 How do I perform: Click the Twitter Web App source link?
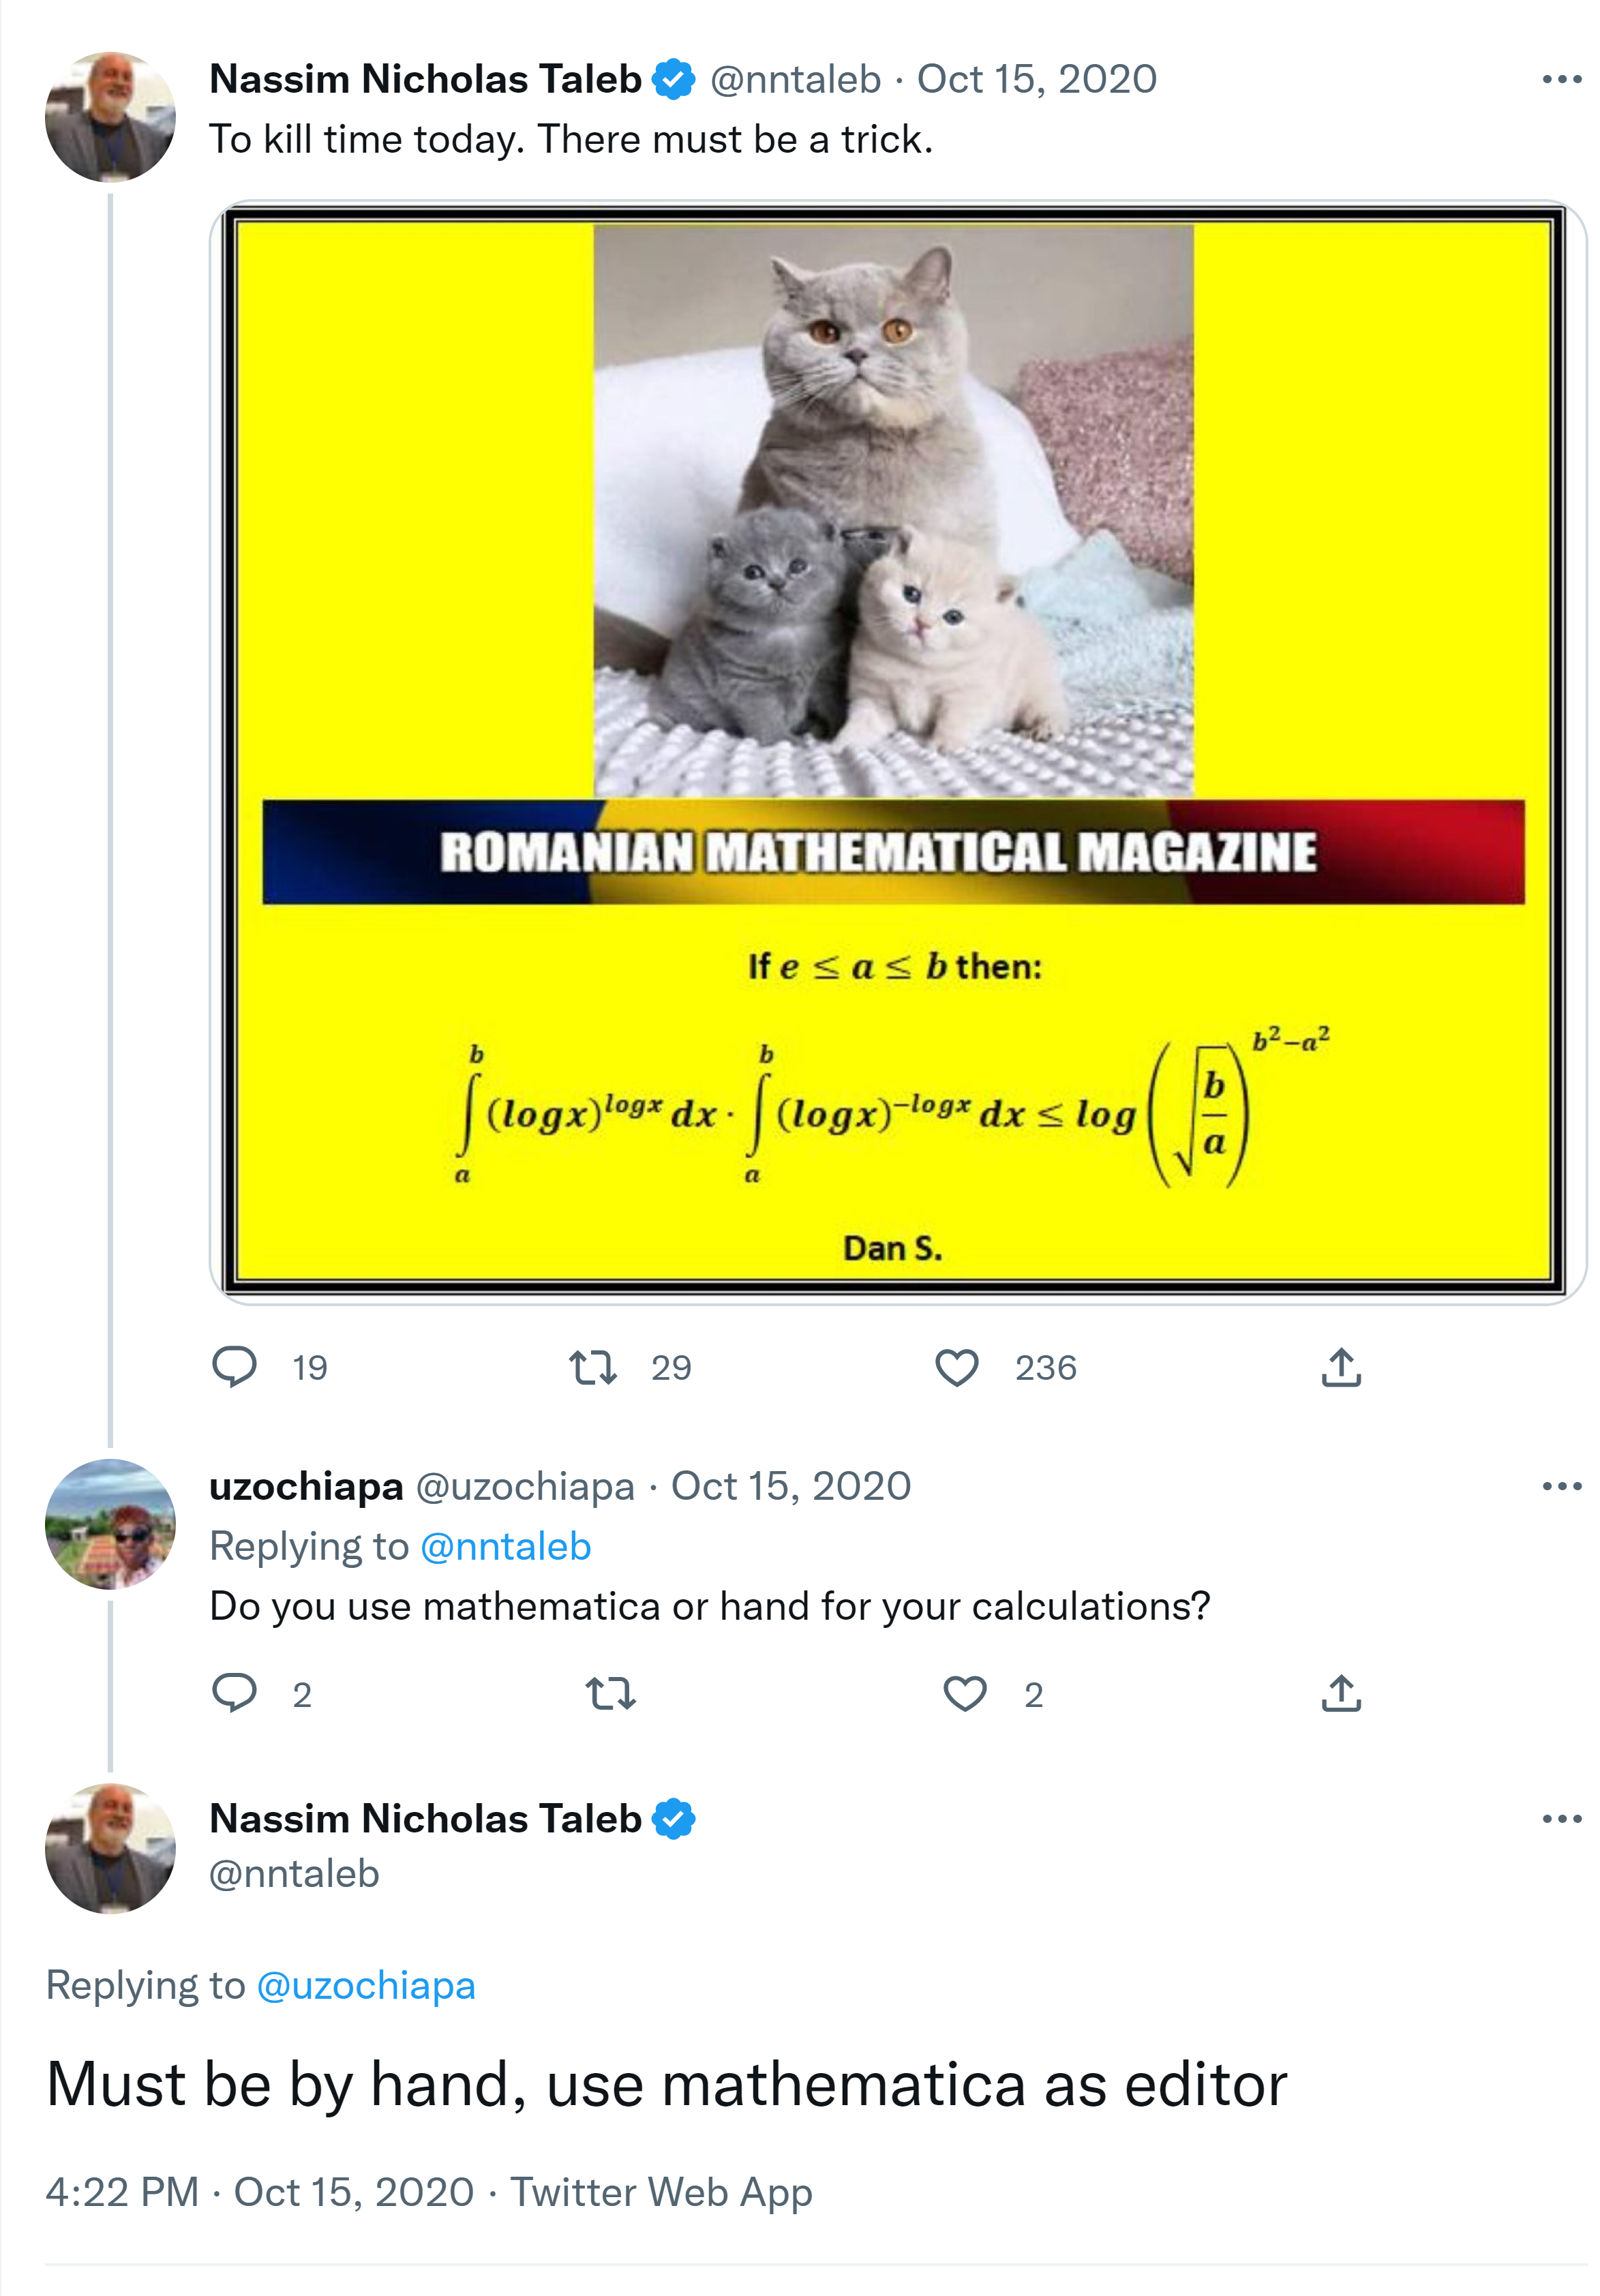(661, 2192)
